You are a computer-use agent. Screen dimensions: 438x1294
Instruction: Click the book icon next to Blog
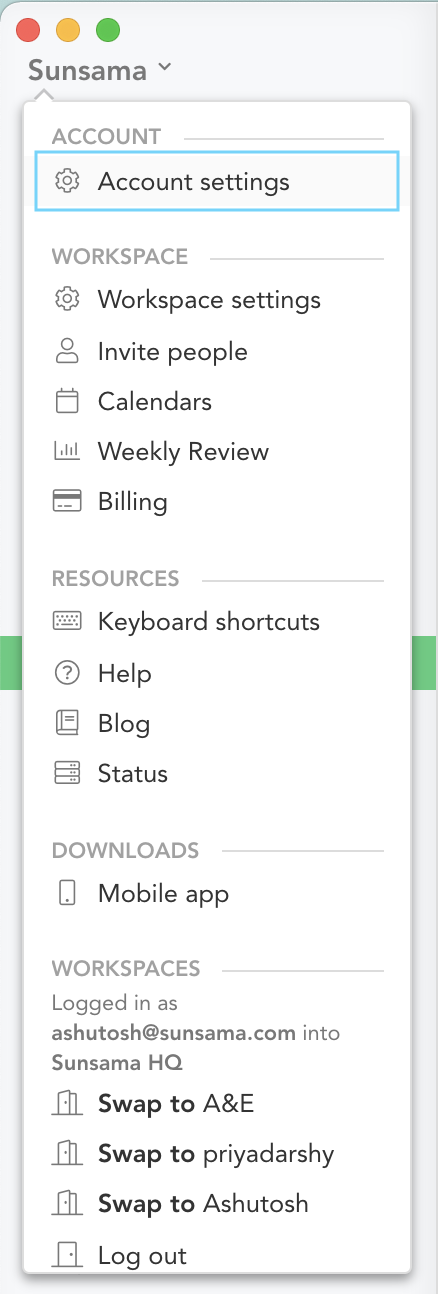tap(67, 723)
